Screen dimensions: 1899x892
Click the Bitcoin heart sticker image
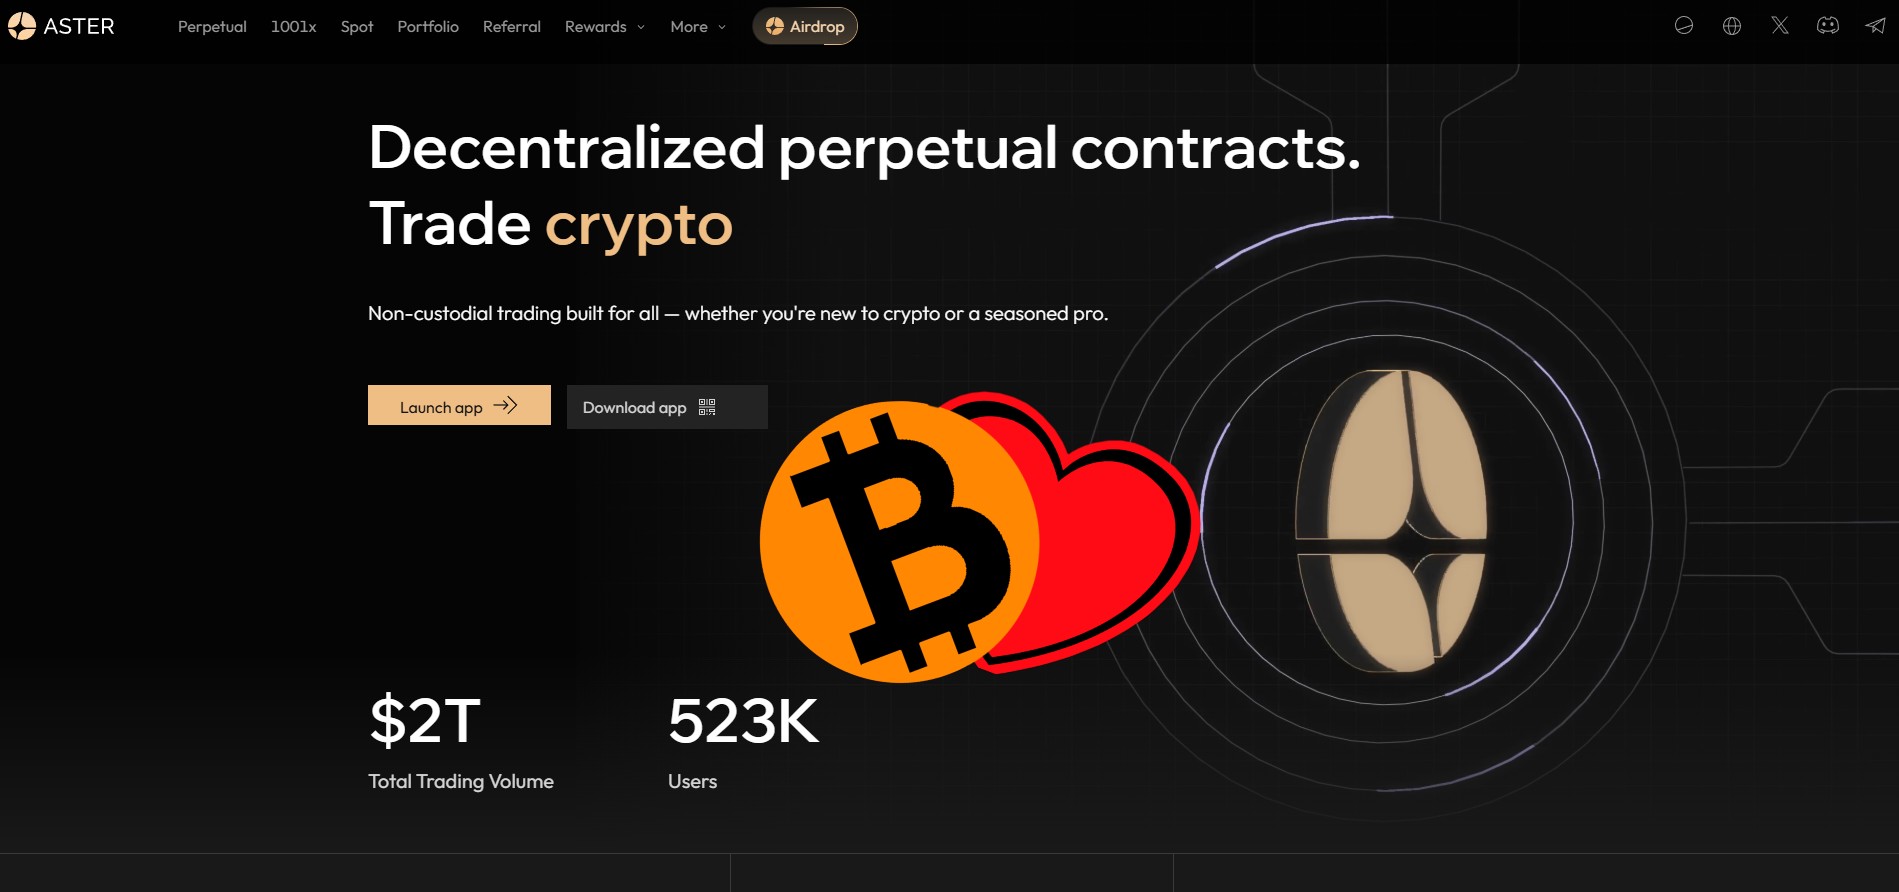(x=975, y=538)
